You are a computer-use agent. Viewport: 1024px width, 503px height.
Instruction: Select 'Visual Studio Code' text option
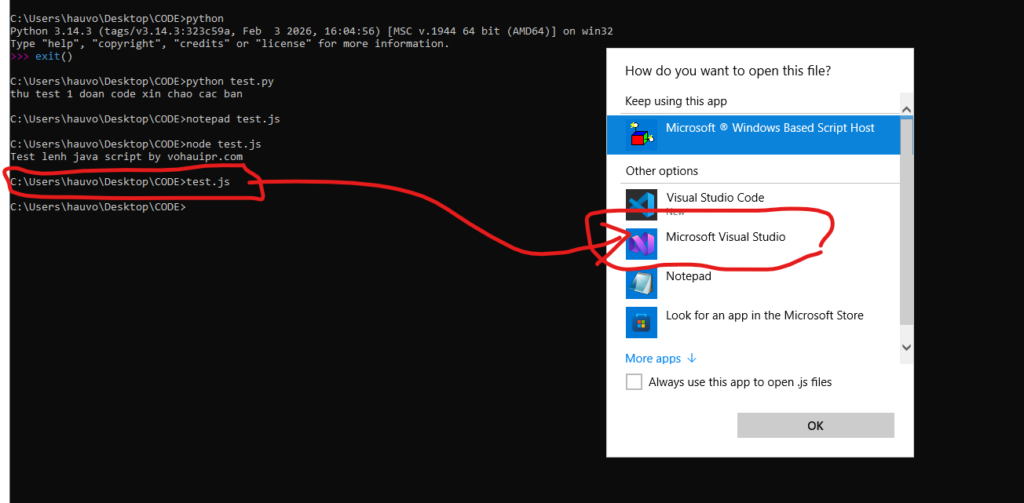click(715, 198)
